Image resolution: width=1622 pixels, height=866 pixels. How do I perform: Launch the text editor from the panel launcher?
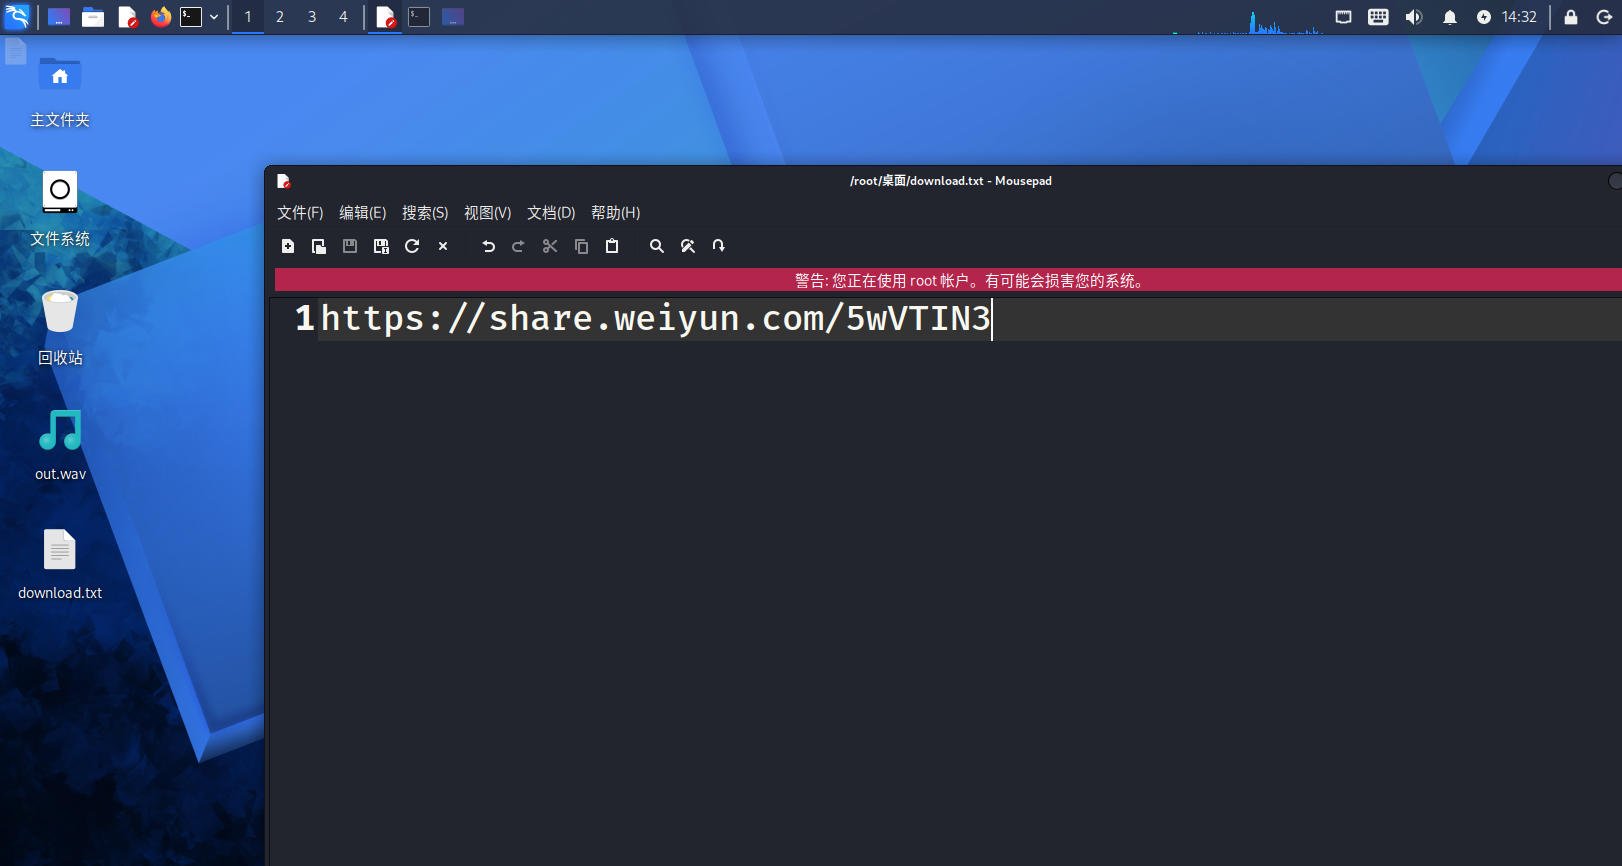[x=127, y=17]
